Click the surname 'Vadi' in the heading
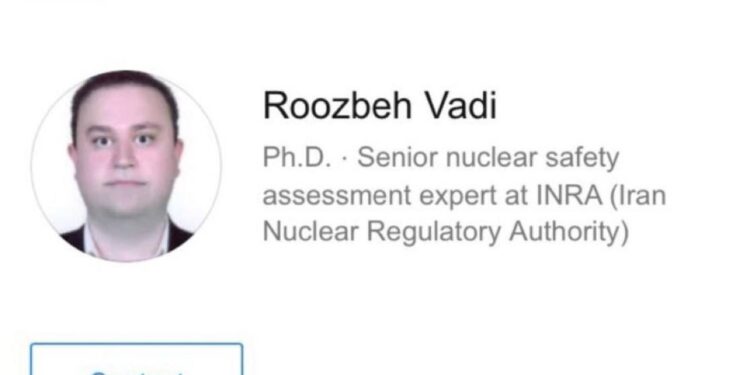 (461, 106)
